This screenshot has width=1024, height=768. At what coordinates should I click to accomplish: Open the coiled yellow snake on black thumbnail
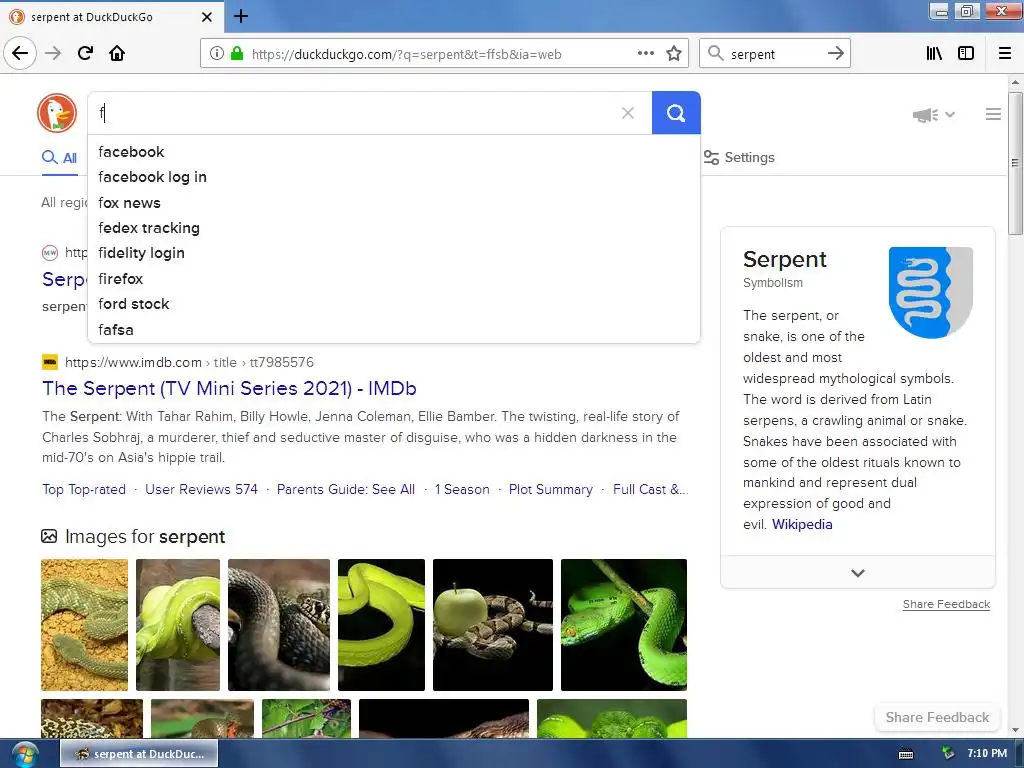click(381, 624)
